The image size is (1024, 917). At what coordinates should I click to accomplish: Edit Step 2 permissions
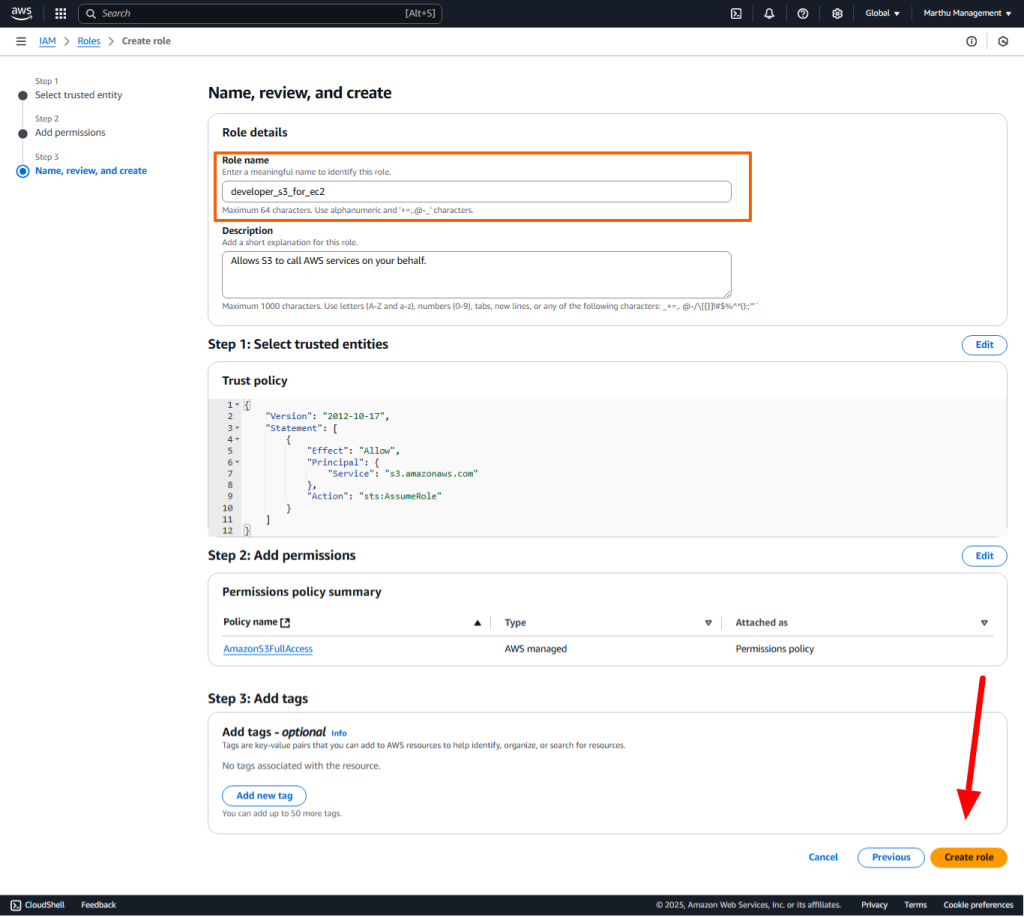click(x=984, y=556)
